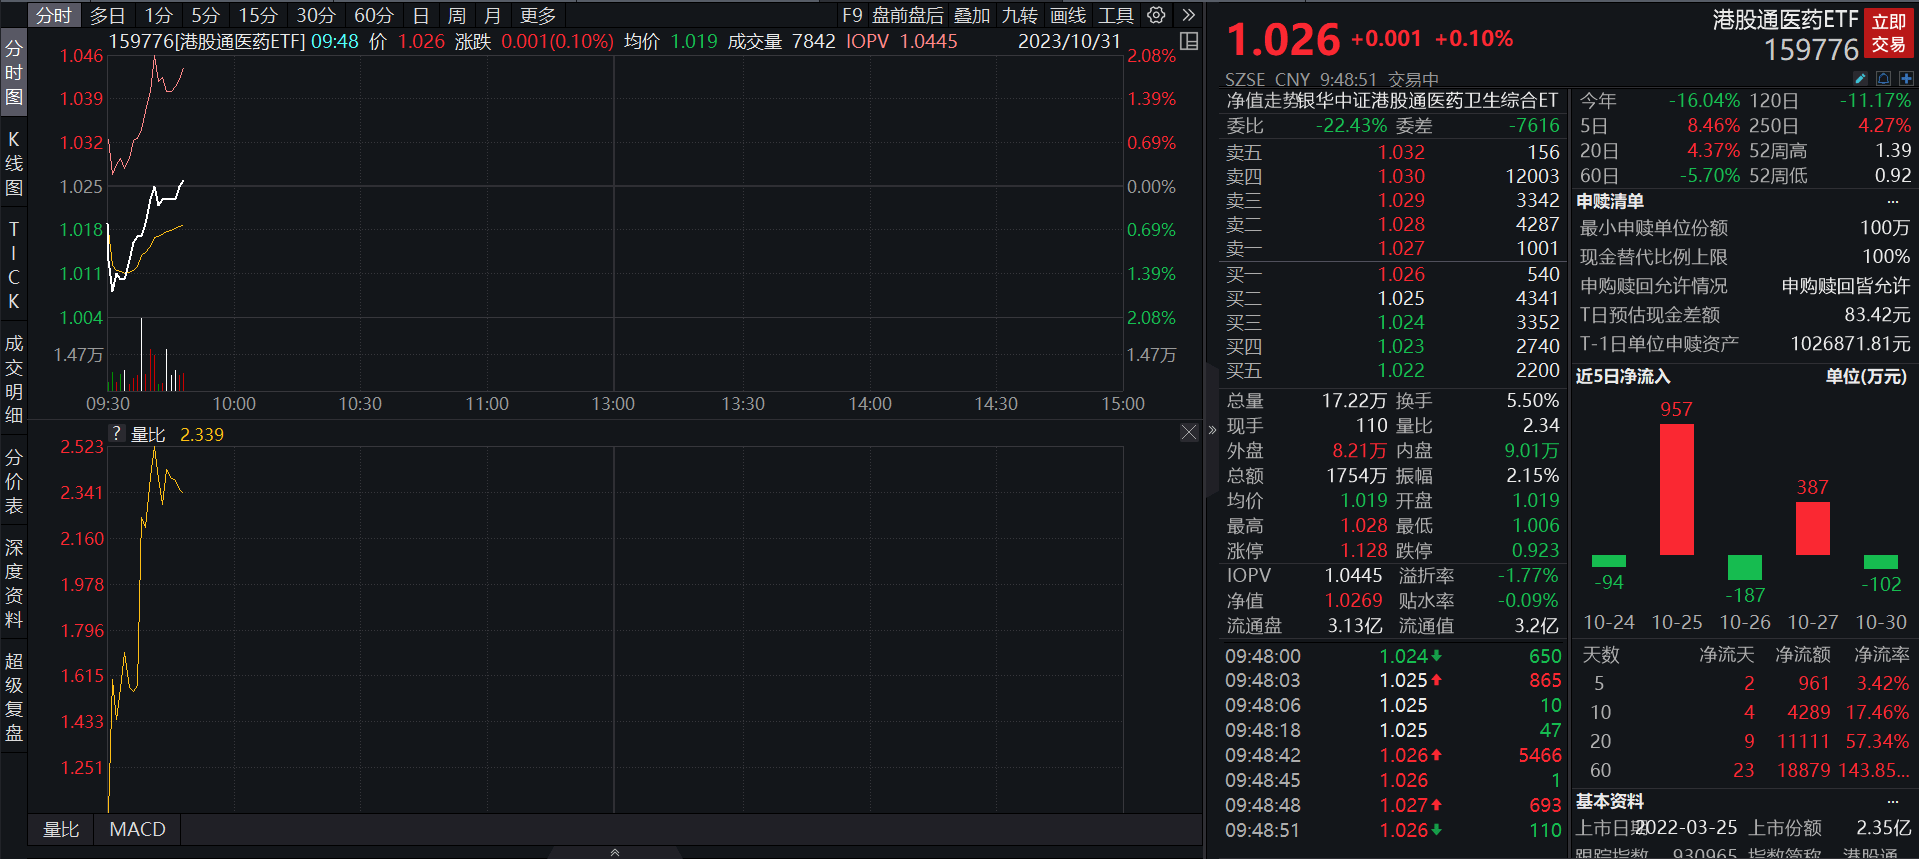Activate 画线 drawing tools

pos(1068,15)
